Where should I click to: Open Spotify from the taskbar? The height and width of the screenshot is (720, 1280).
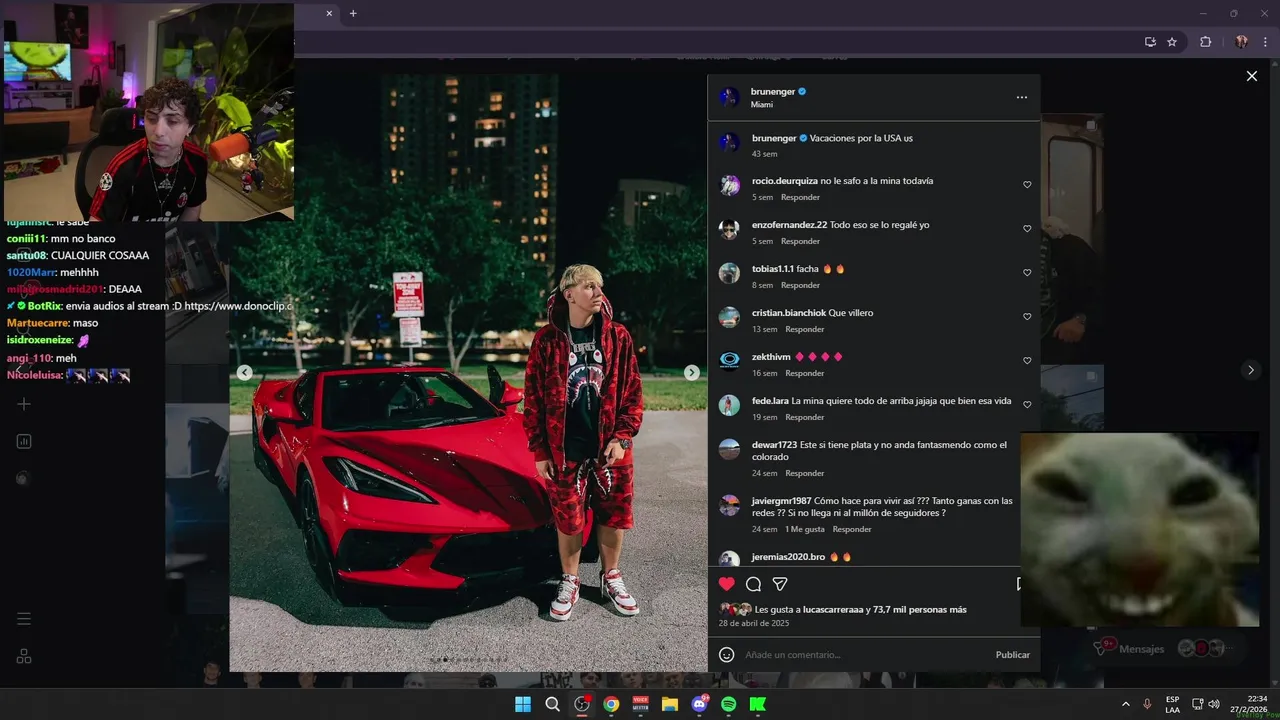coord(728,704)
